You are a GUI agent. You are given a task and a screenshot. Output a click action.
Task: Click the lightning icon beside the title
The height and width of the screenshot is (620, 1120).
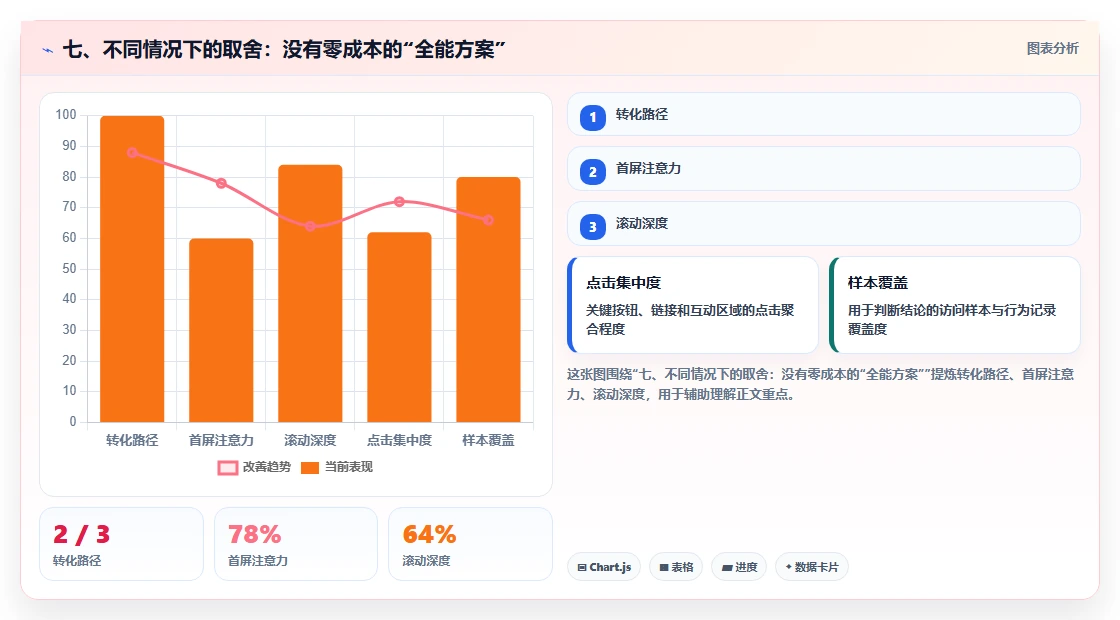tap(48, 50)
